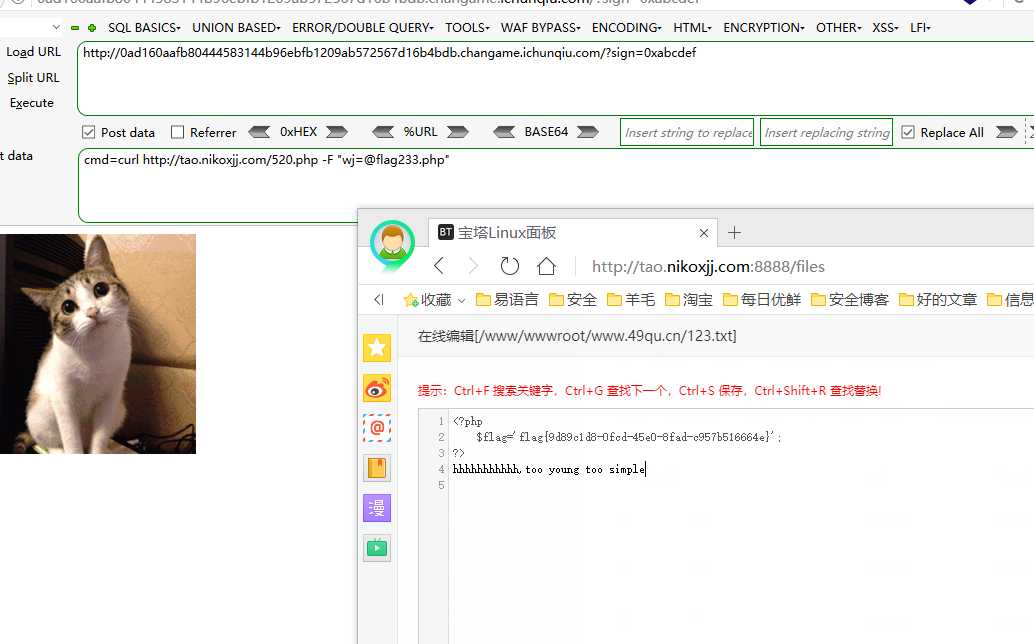Screen dimensions: 1034x644
Task: Collapse the bookmarks bar with left chevron
Action: coord(379,300)
